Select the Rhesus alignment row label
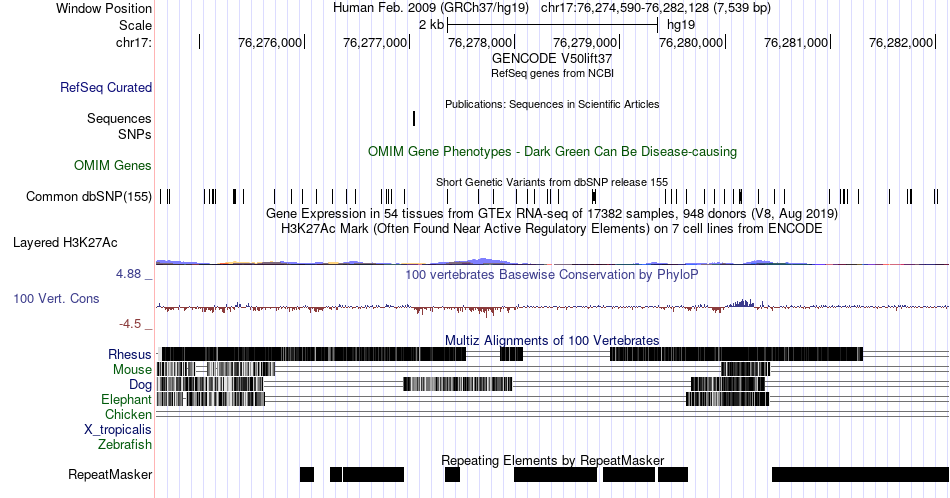This screenshot has height=498, width=950. [x=130, y=354]
